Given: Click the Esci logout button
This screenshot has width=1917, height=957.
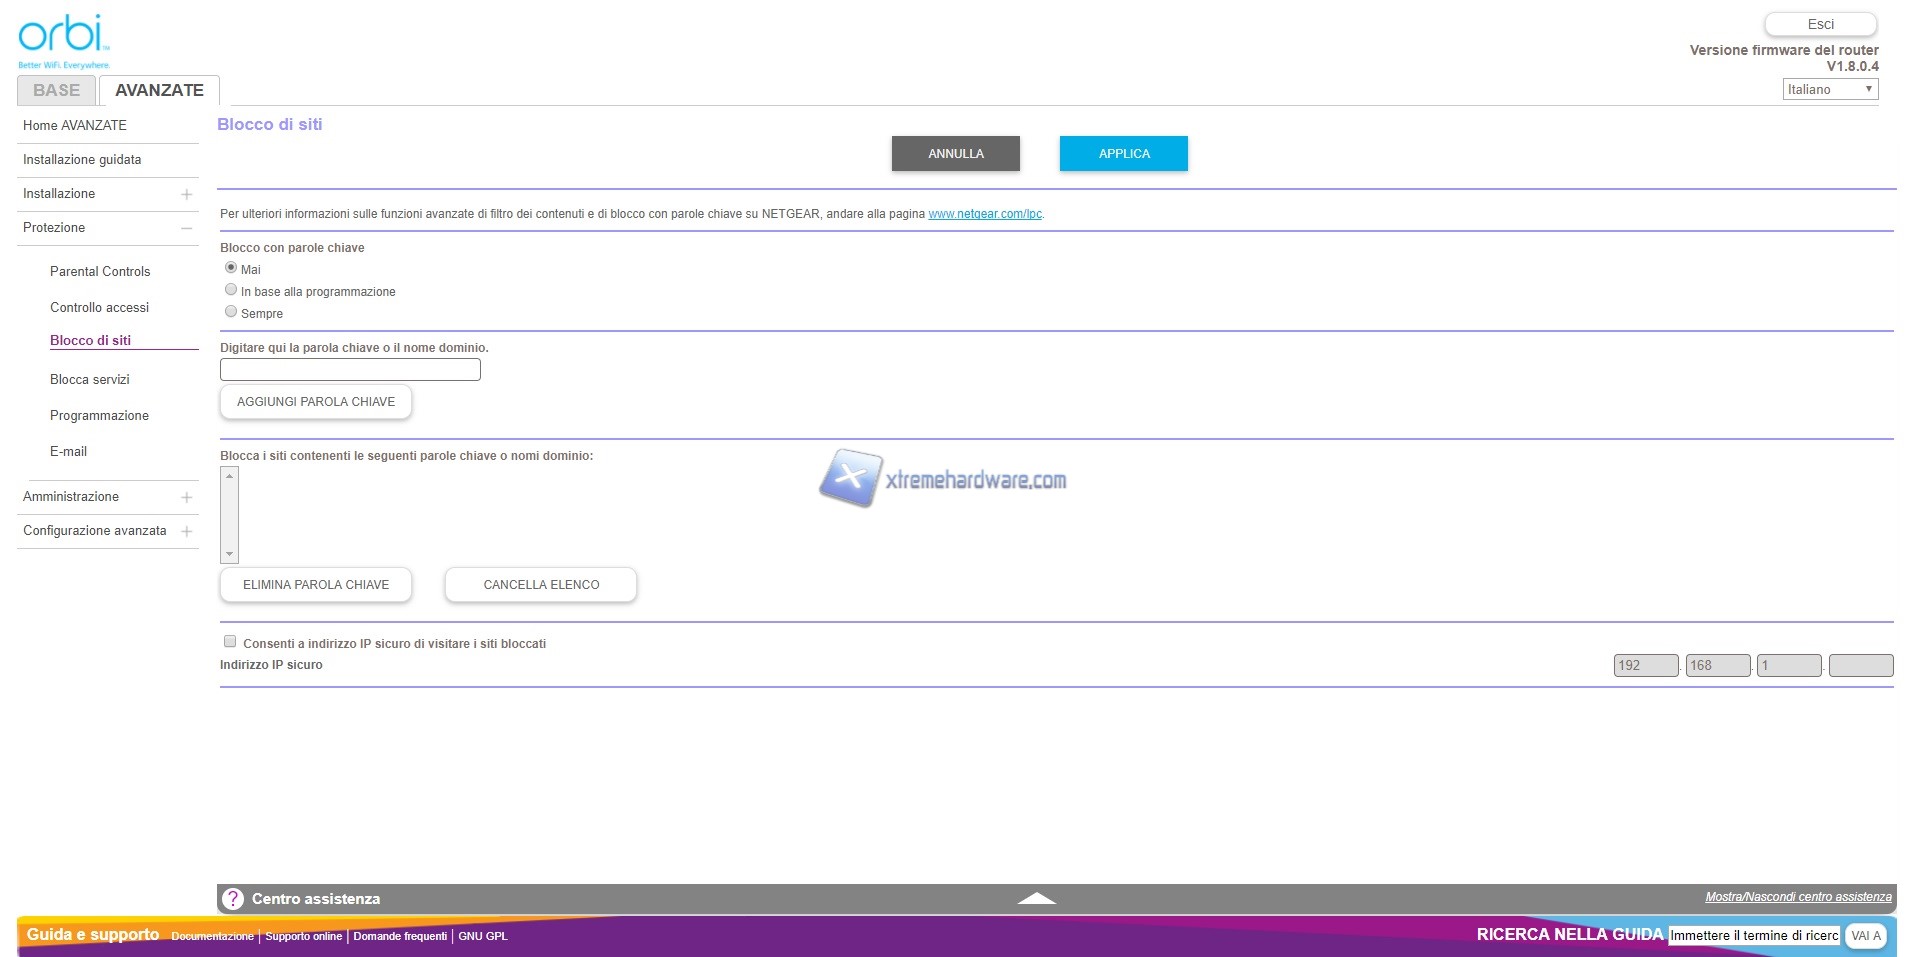Looking at the screenshot, I should (1820, 24).
